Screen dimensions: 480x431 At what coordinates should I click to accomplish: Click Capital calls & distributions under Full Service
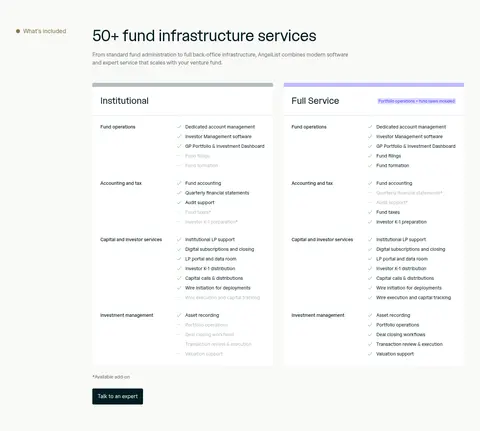tap(405, 278)
